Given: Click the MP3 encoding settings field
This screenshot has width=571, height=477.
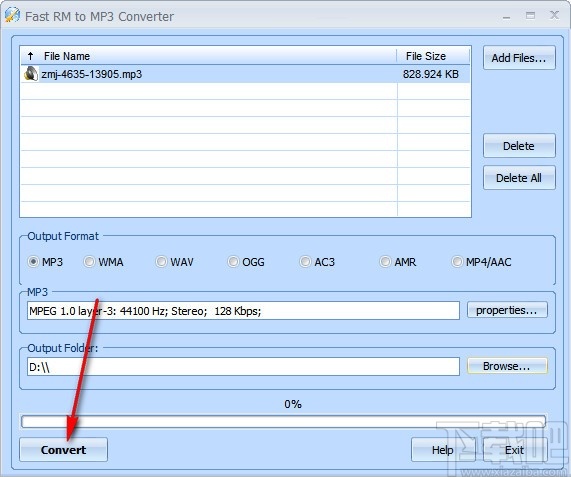Looking at the screenshot, I should 243,311.
